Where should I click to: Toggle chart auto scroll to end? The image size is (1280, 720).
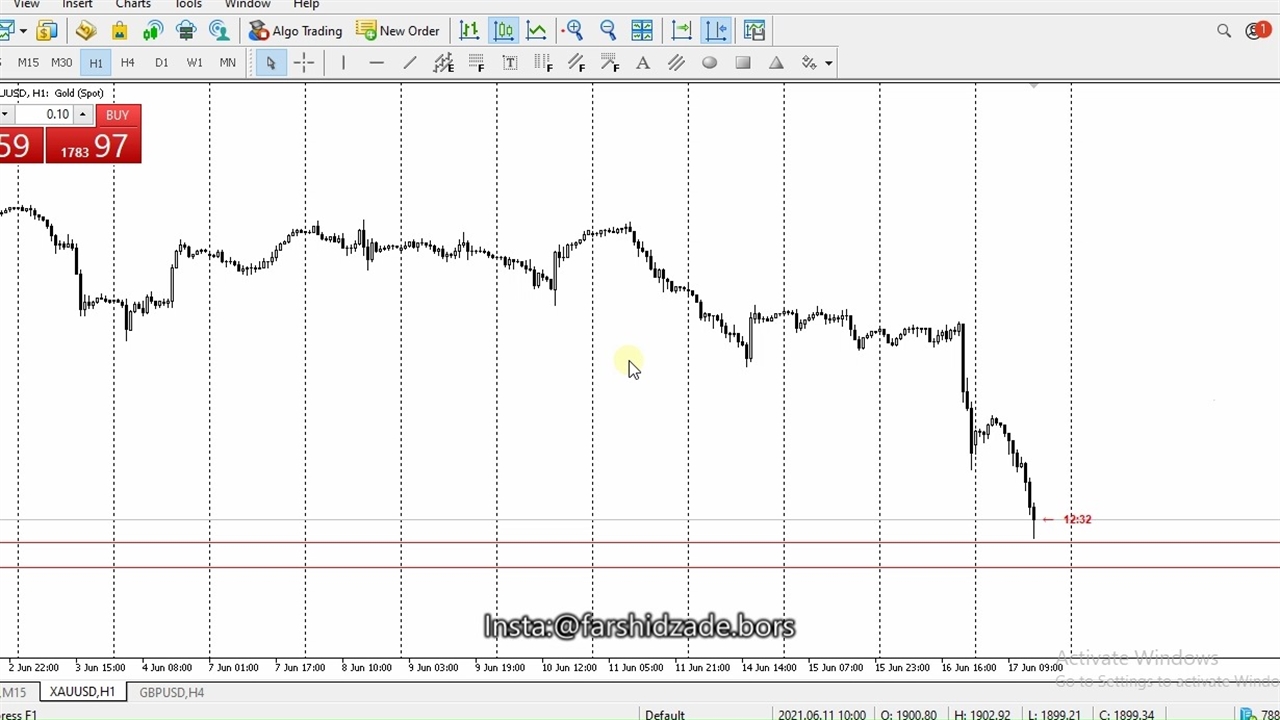682,31
